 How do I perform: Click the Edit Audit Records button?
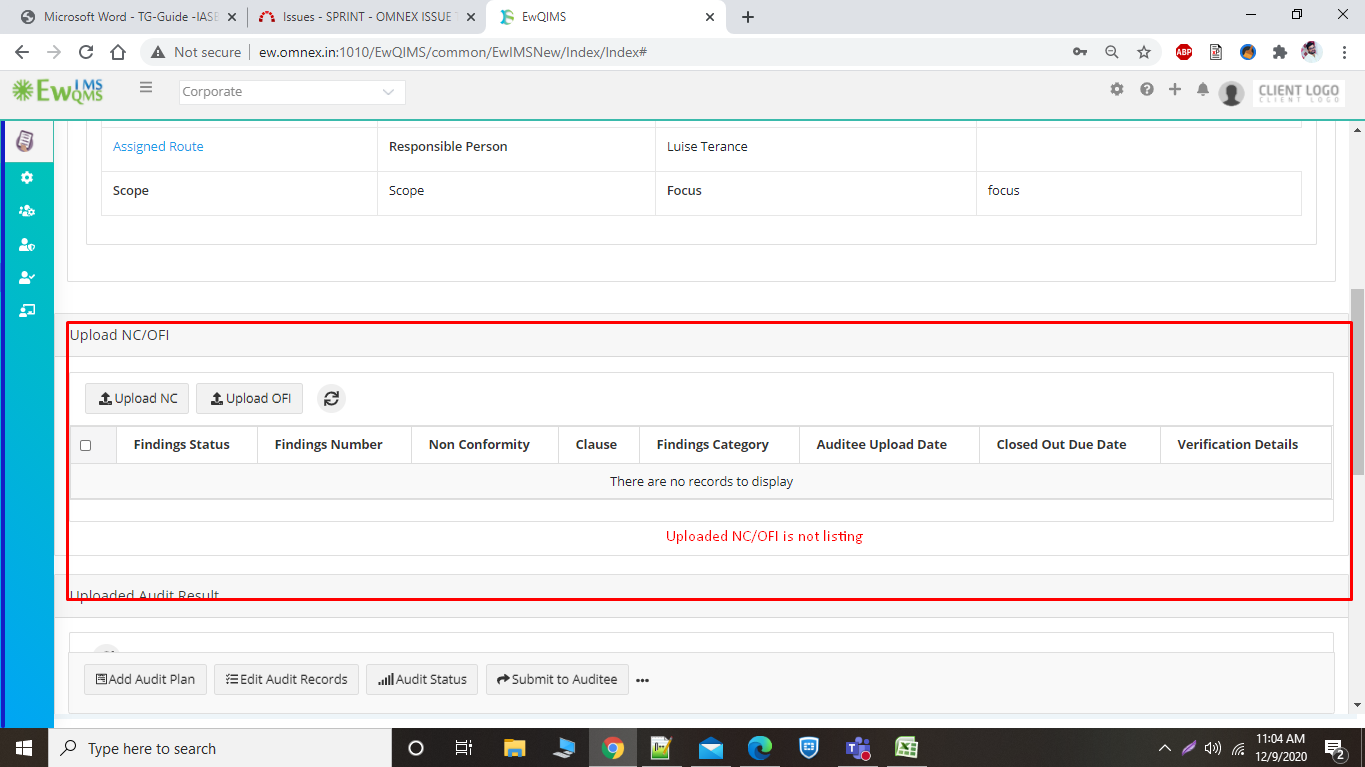click(286, 679)
